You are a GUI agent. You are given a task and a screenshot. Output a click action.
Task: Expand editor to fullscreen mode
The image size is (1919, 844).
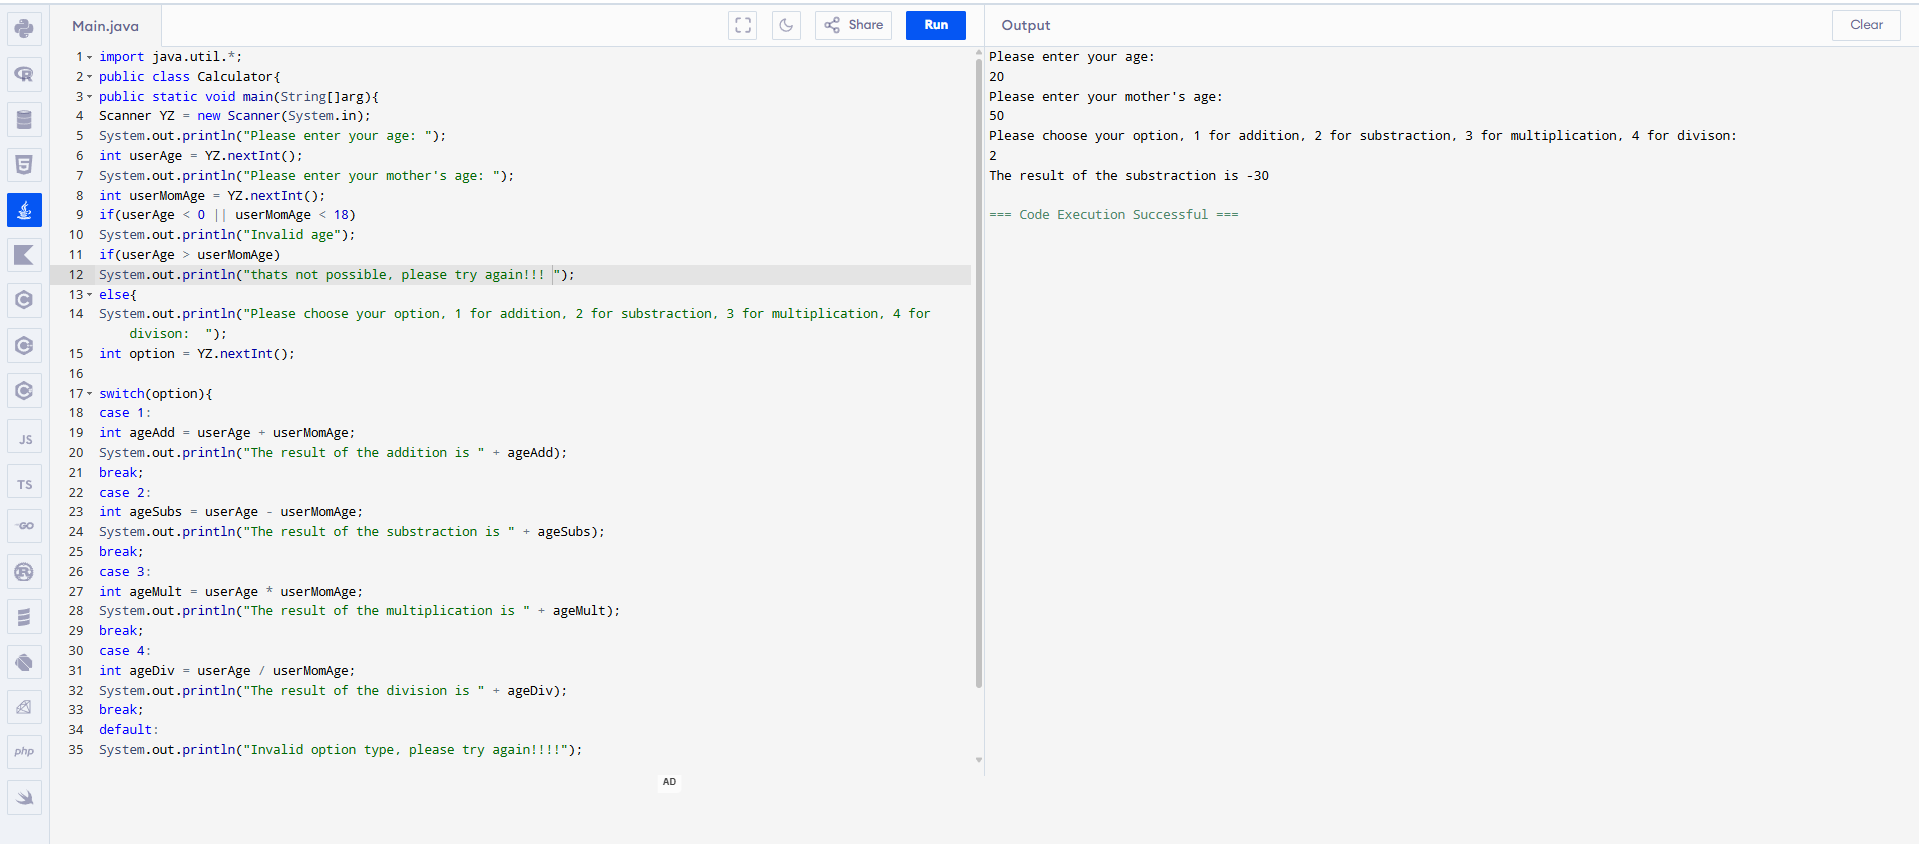[743, 25]
